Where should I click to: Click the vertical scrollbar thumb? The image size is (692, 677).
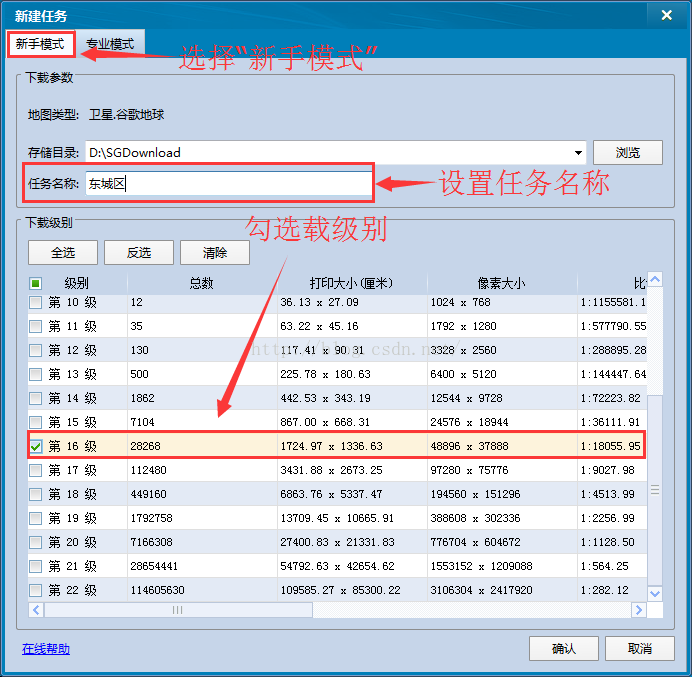(x=655, y=490)
